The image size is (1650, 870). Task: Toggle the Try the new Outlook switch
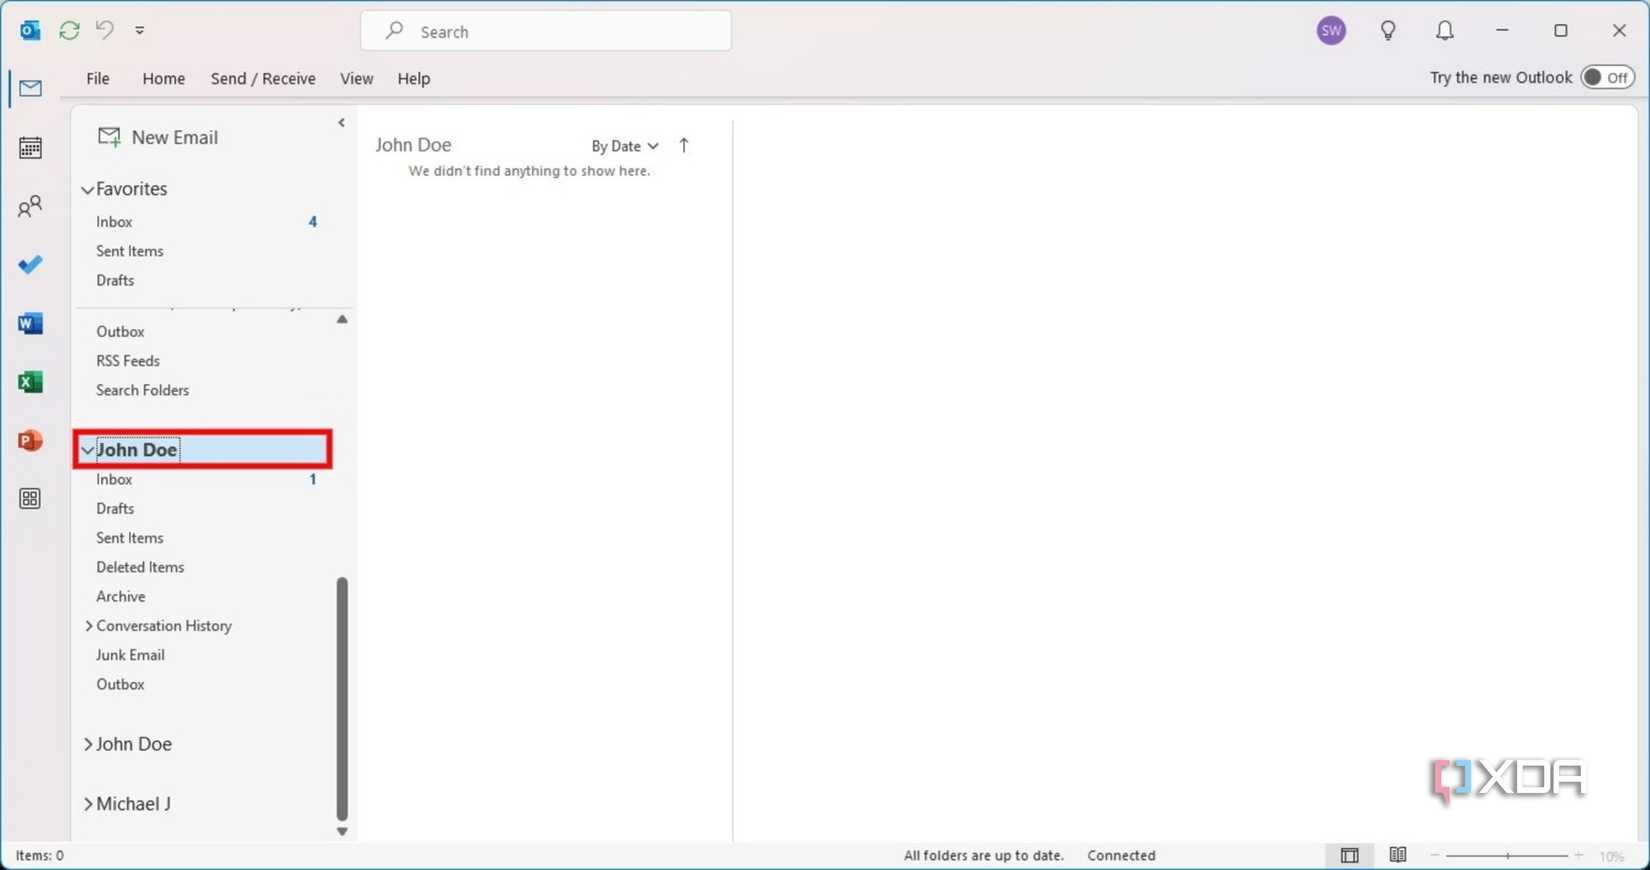pyautogui.click(x=1607, y=77)
